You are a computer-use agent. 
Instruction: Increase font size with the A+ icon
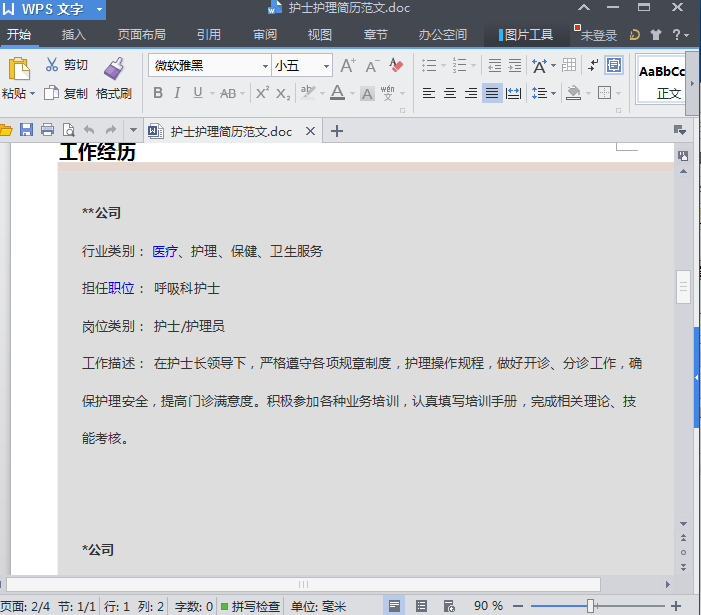(x=348, y=66)
